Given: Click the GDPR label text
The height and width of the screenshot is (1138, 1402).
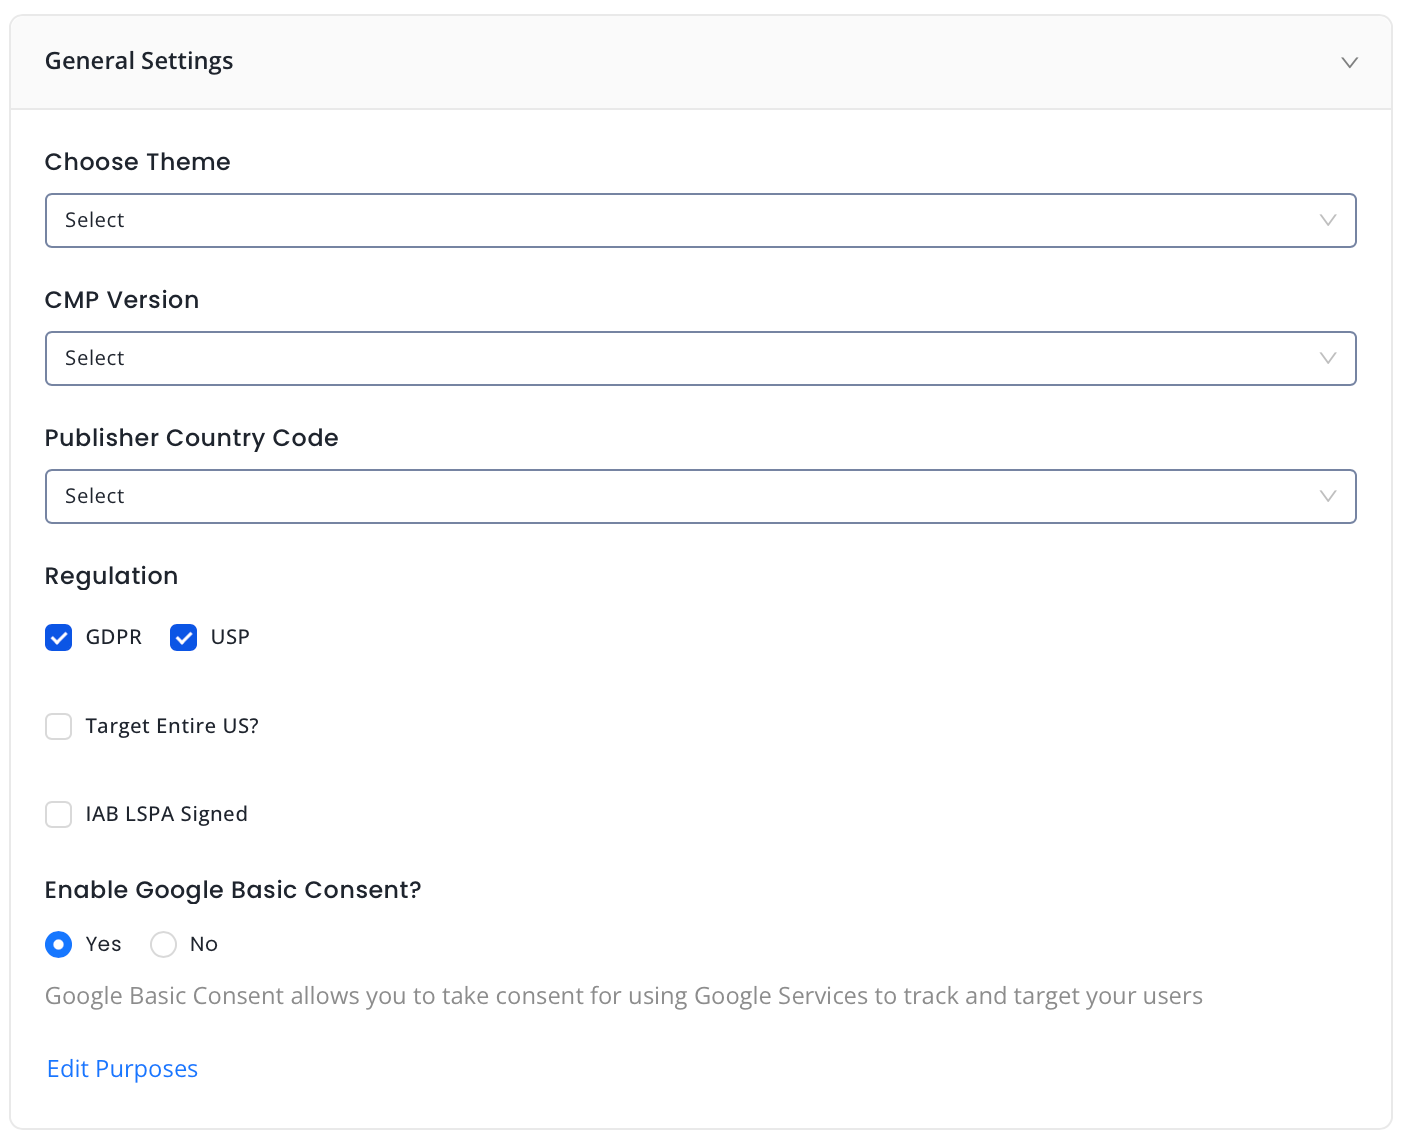Looking at the screenshot, I should [x=114, y=637].
